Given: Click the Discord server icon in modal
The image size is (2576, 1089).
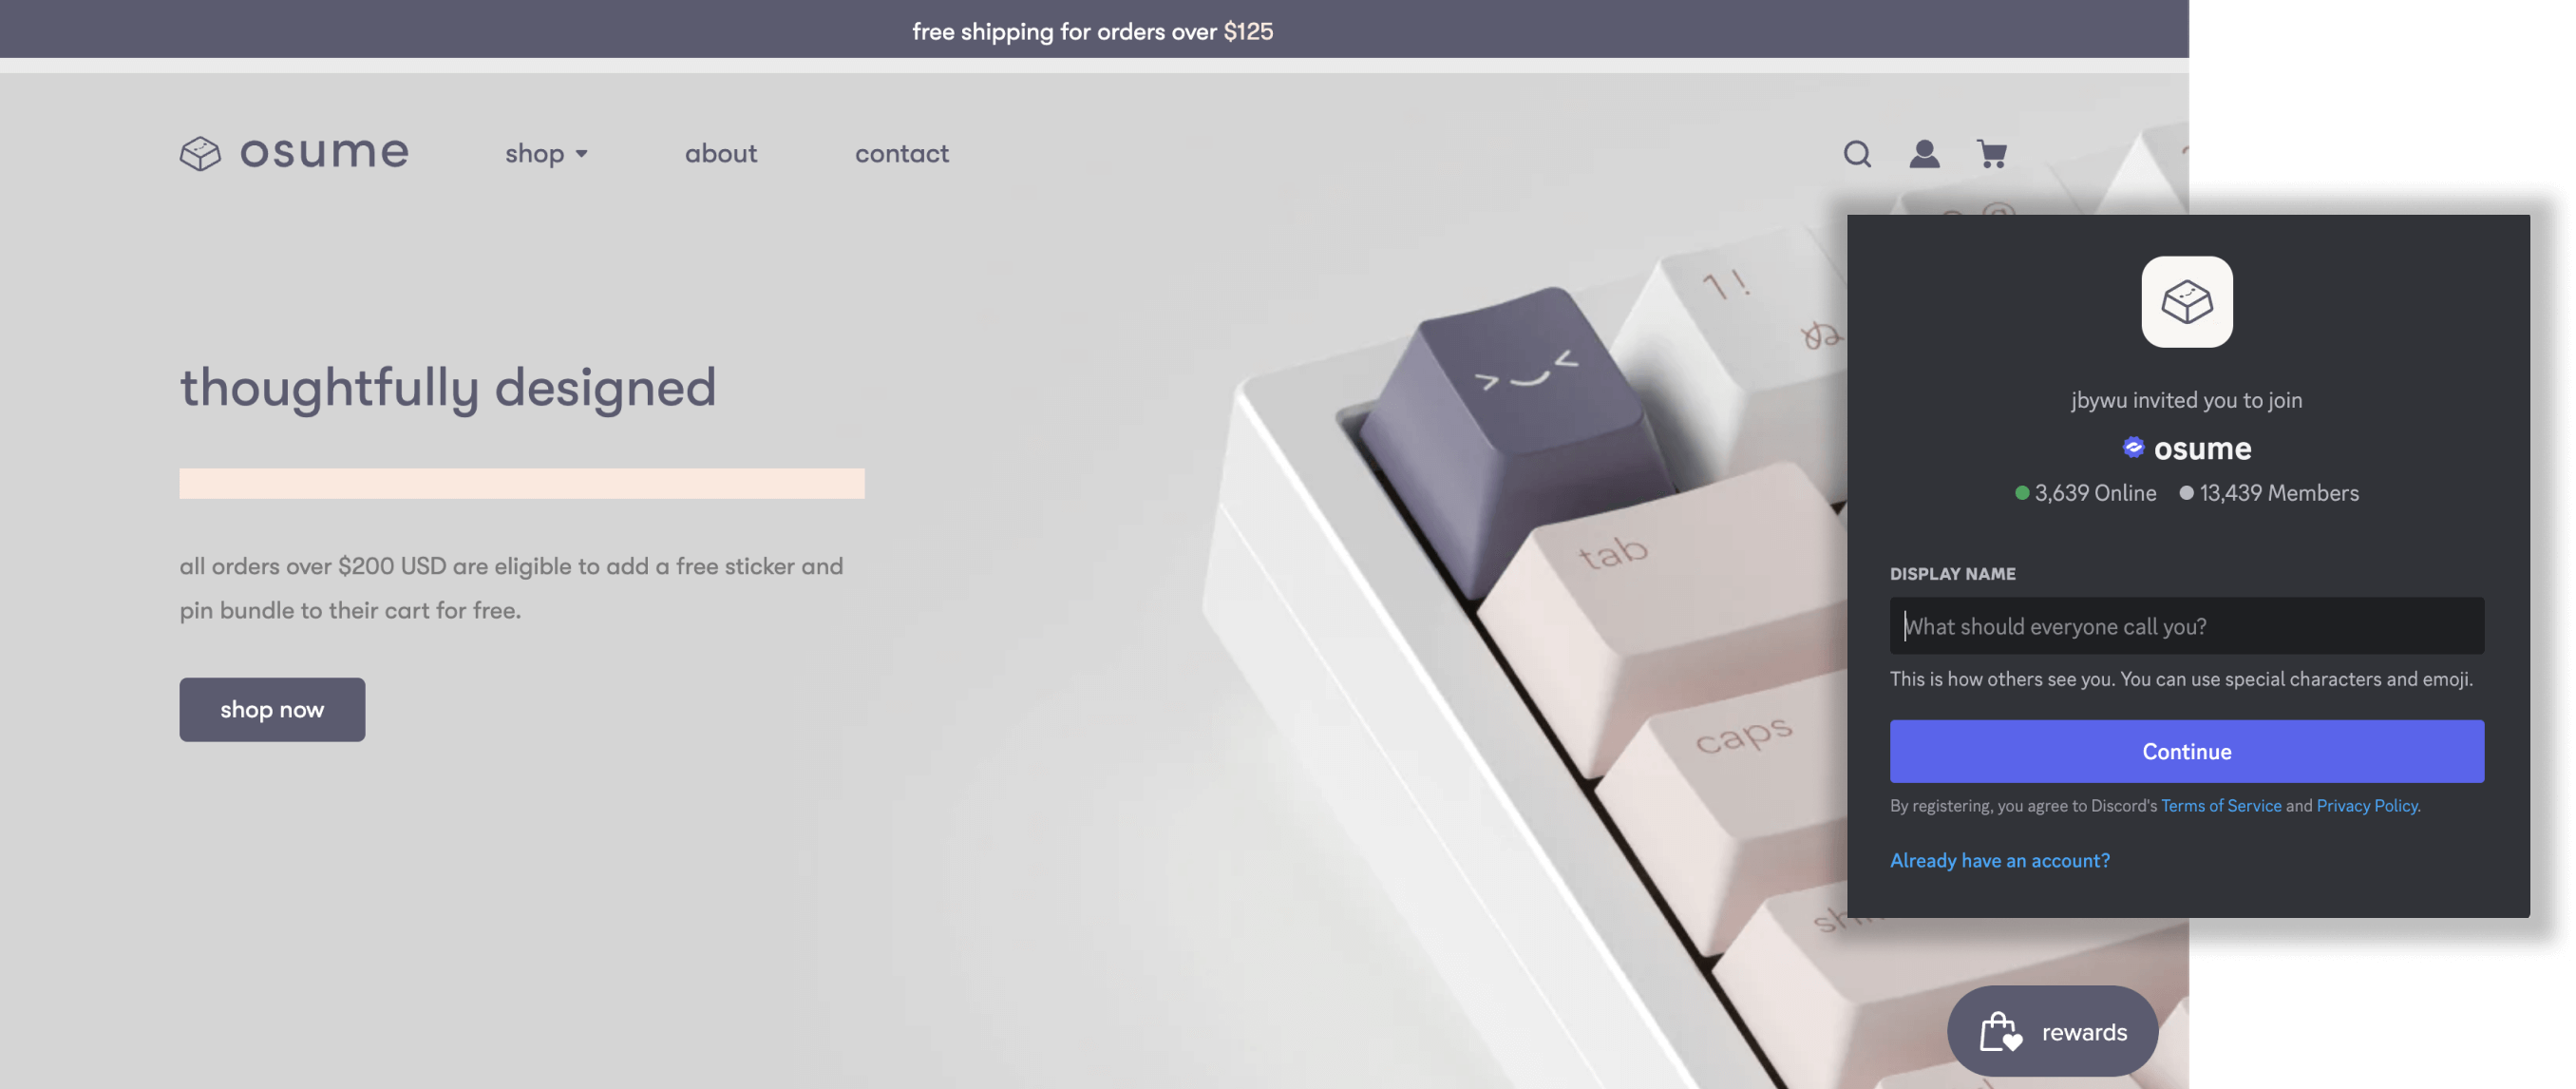Looking at the screenshot, I should point(2187,300).
